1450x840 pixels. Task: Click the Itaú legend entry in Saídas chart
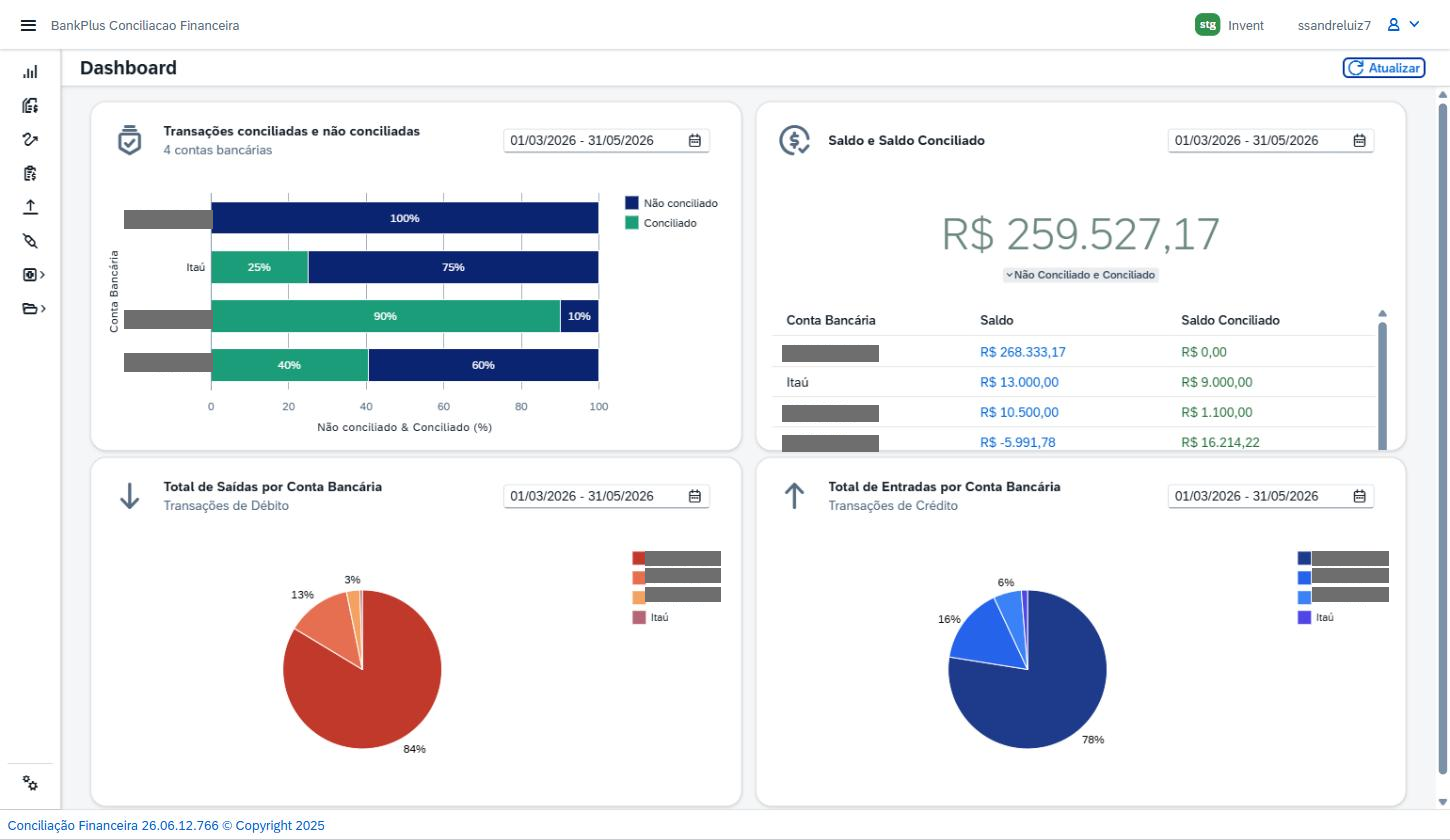coord(651,618)
